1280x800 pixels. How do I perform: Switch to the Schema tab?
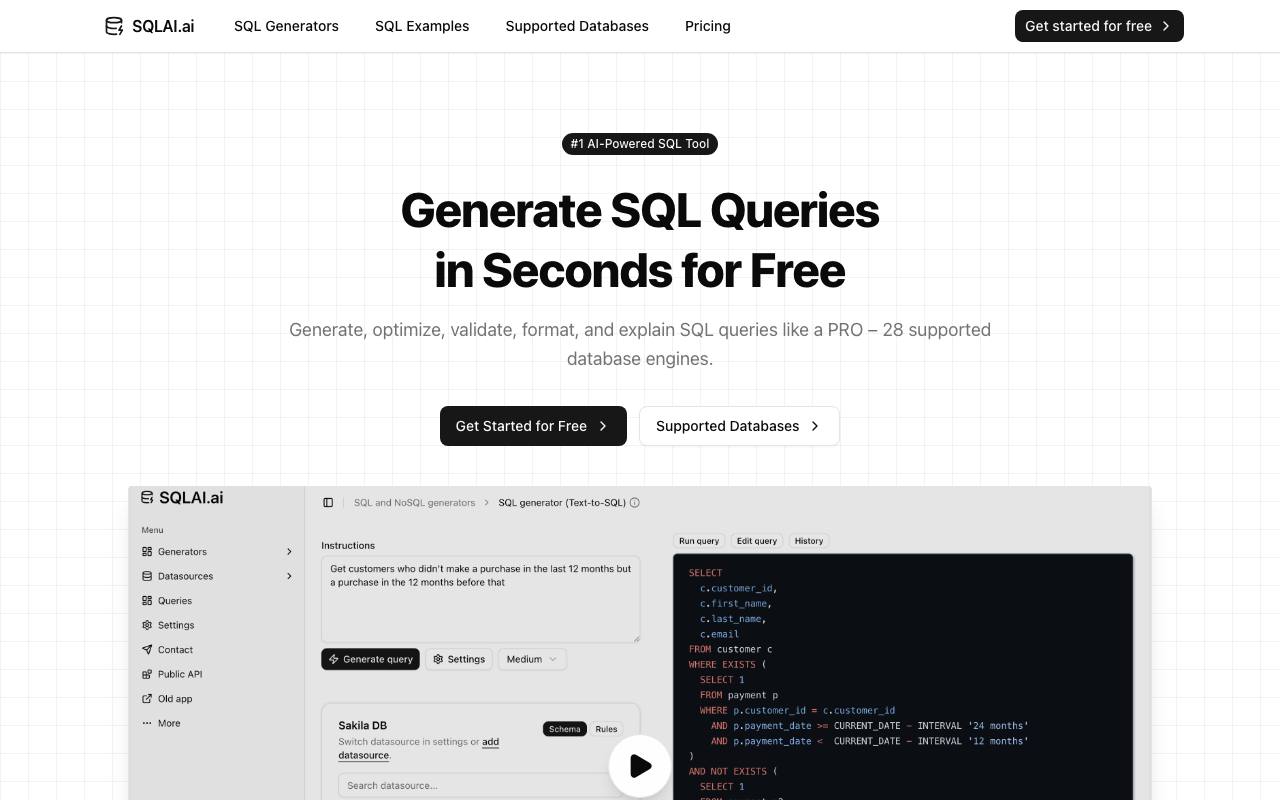tap(565, 729)
